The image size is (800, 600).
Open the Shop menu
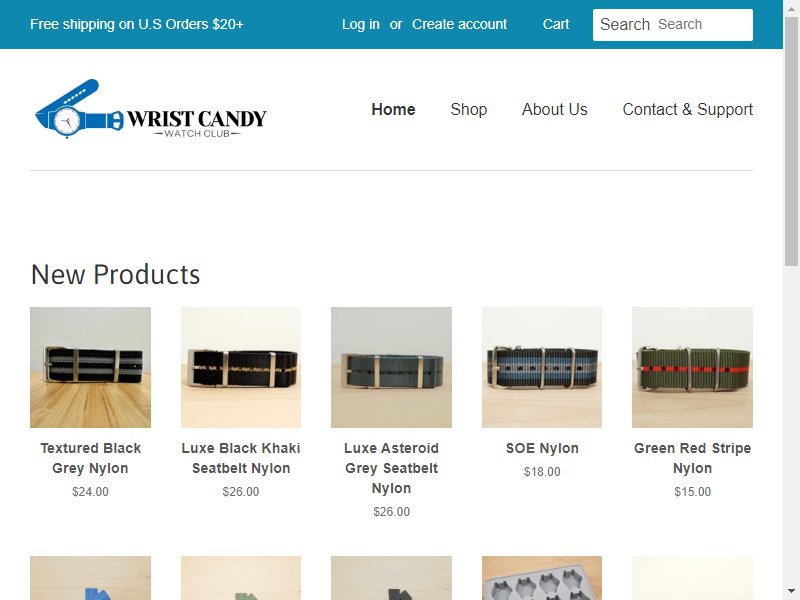click(x=469, y=109)
